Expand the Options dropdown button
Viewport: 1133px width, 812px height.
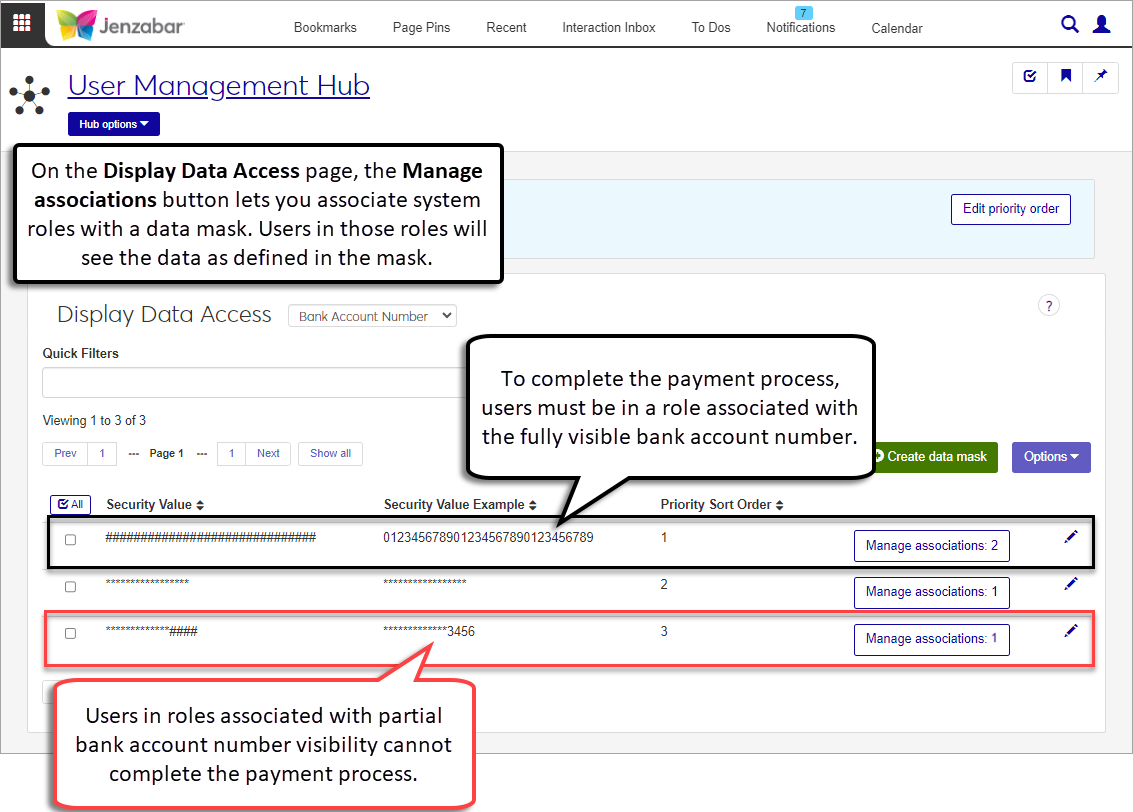click(1050, 457)
